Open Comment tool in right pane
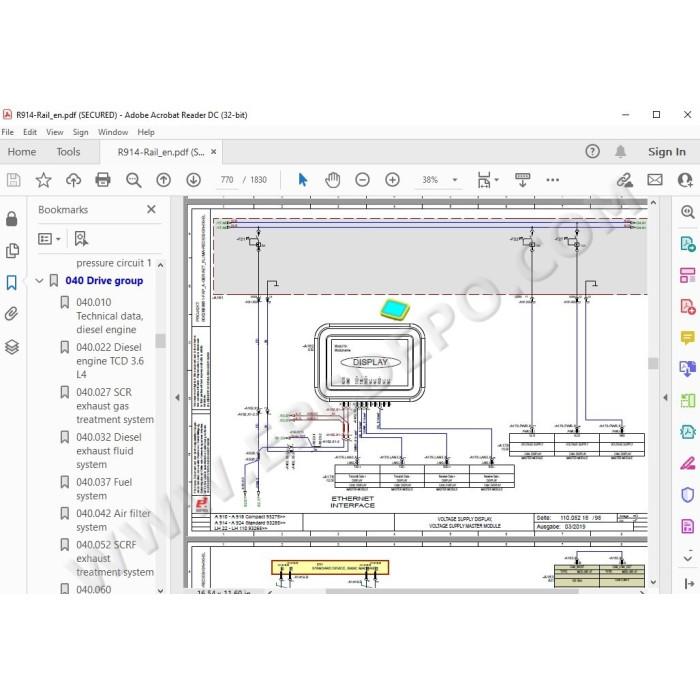700x700 pixels. (688, 338)
